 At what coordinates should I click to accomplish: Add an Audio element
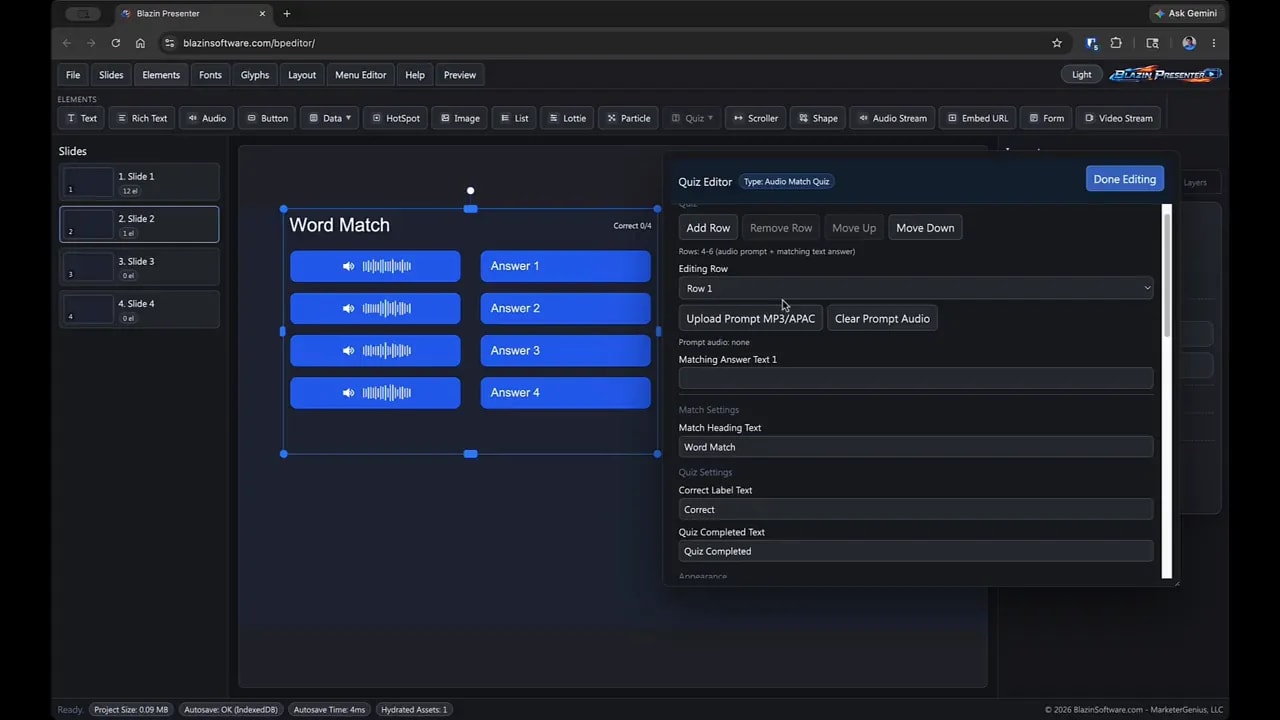click(207, 118)
